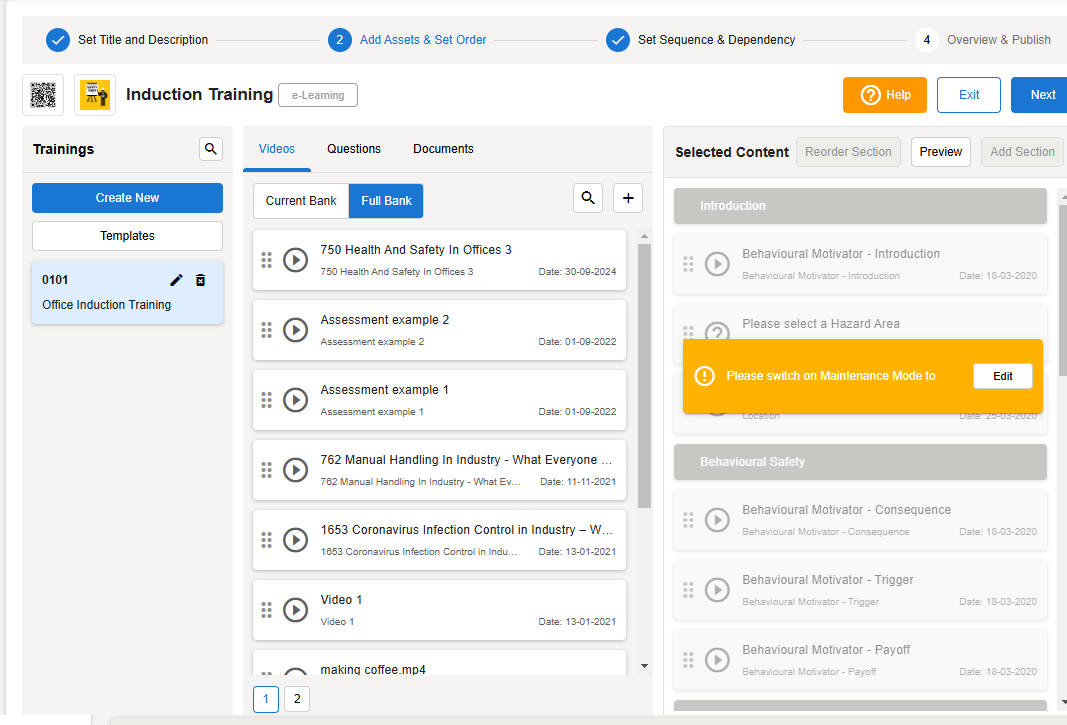Add new video with plus icon
Viewport: 1067px width, 725px height.
pyautogui.click(x=628, y=198)
